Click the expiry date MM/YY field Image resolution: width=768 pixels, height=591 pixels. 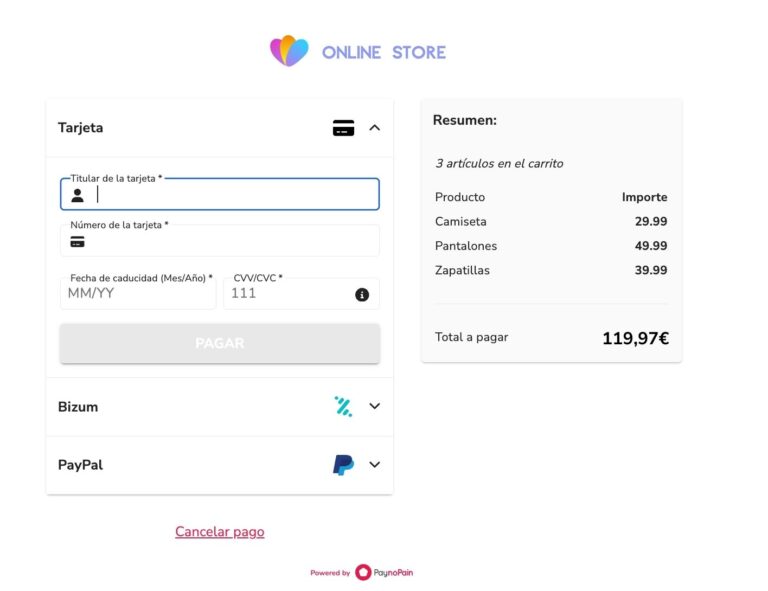tap(138, 294)
